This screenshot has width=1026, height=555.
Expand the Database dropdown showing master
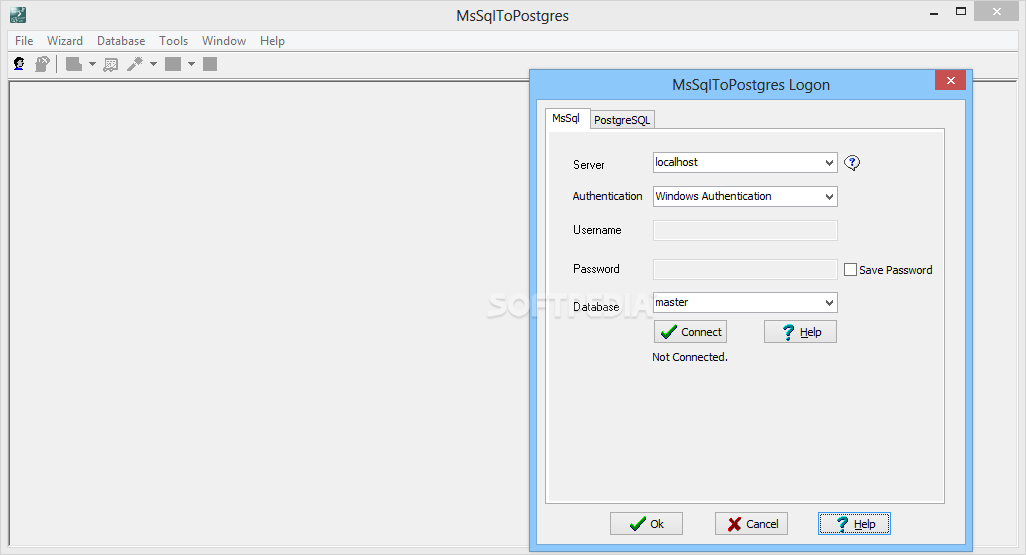829,302
